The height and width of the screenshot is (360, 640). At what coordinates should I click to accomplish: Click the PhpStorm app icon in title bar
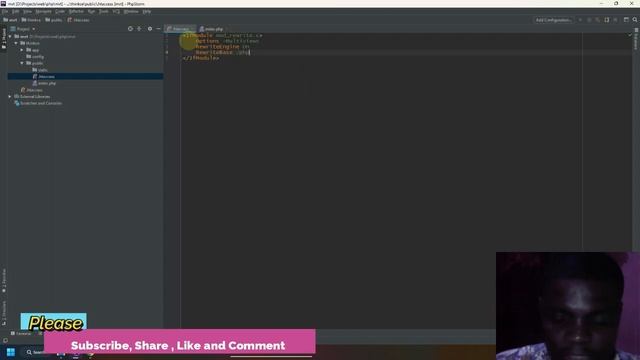(x=3, y=3)
